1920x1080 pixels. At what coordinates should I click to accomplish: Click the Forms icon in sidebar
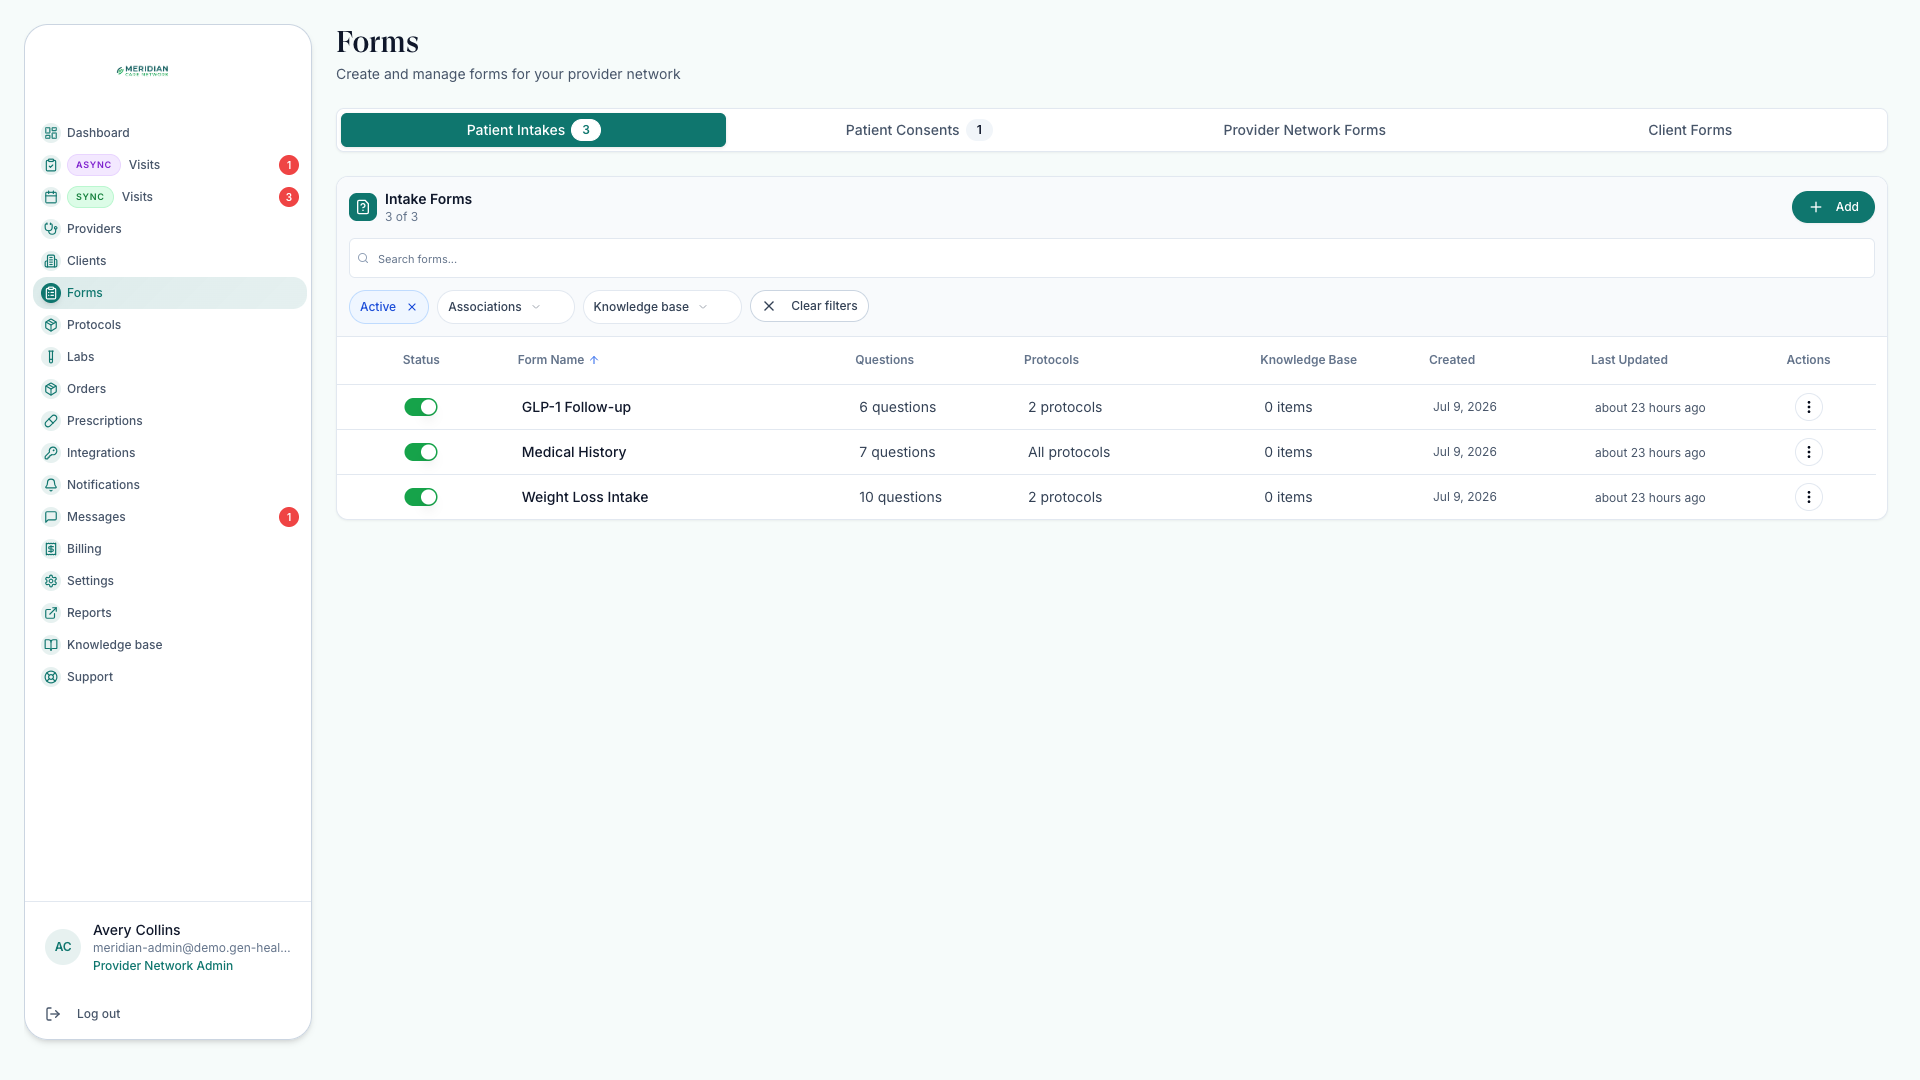[51, 293]
